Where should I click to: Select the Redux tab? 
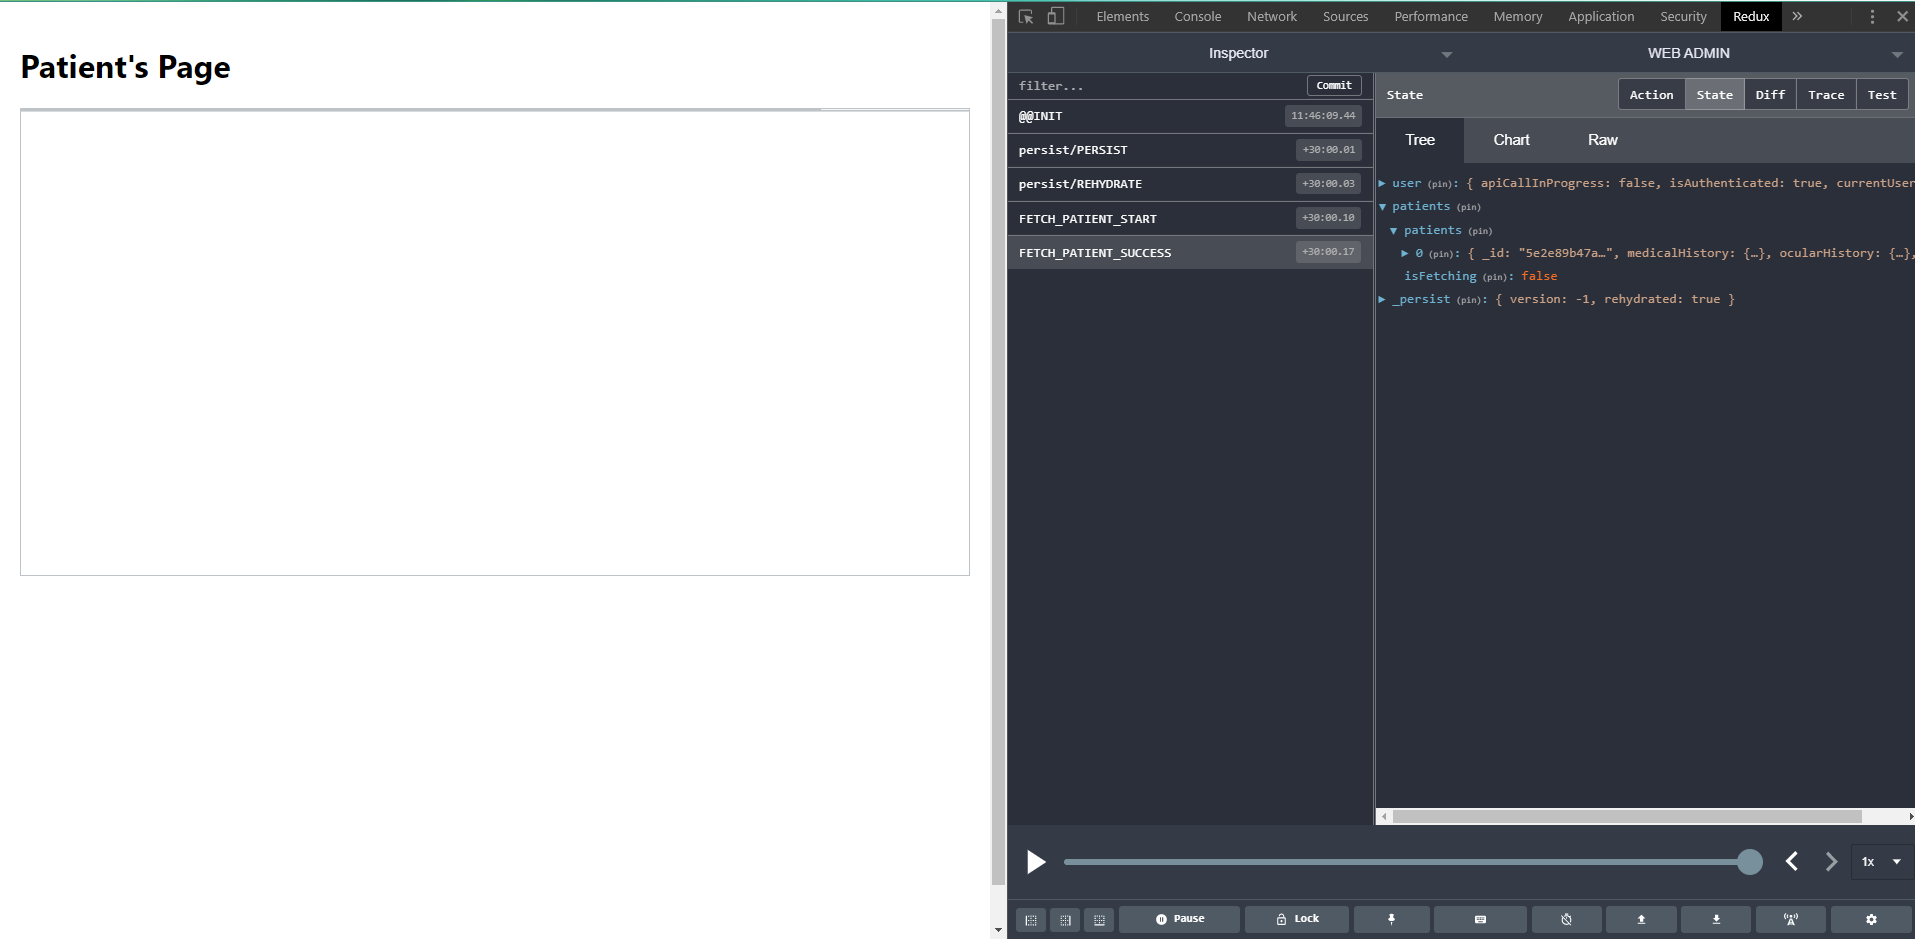pos(1751,17)
